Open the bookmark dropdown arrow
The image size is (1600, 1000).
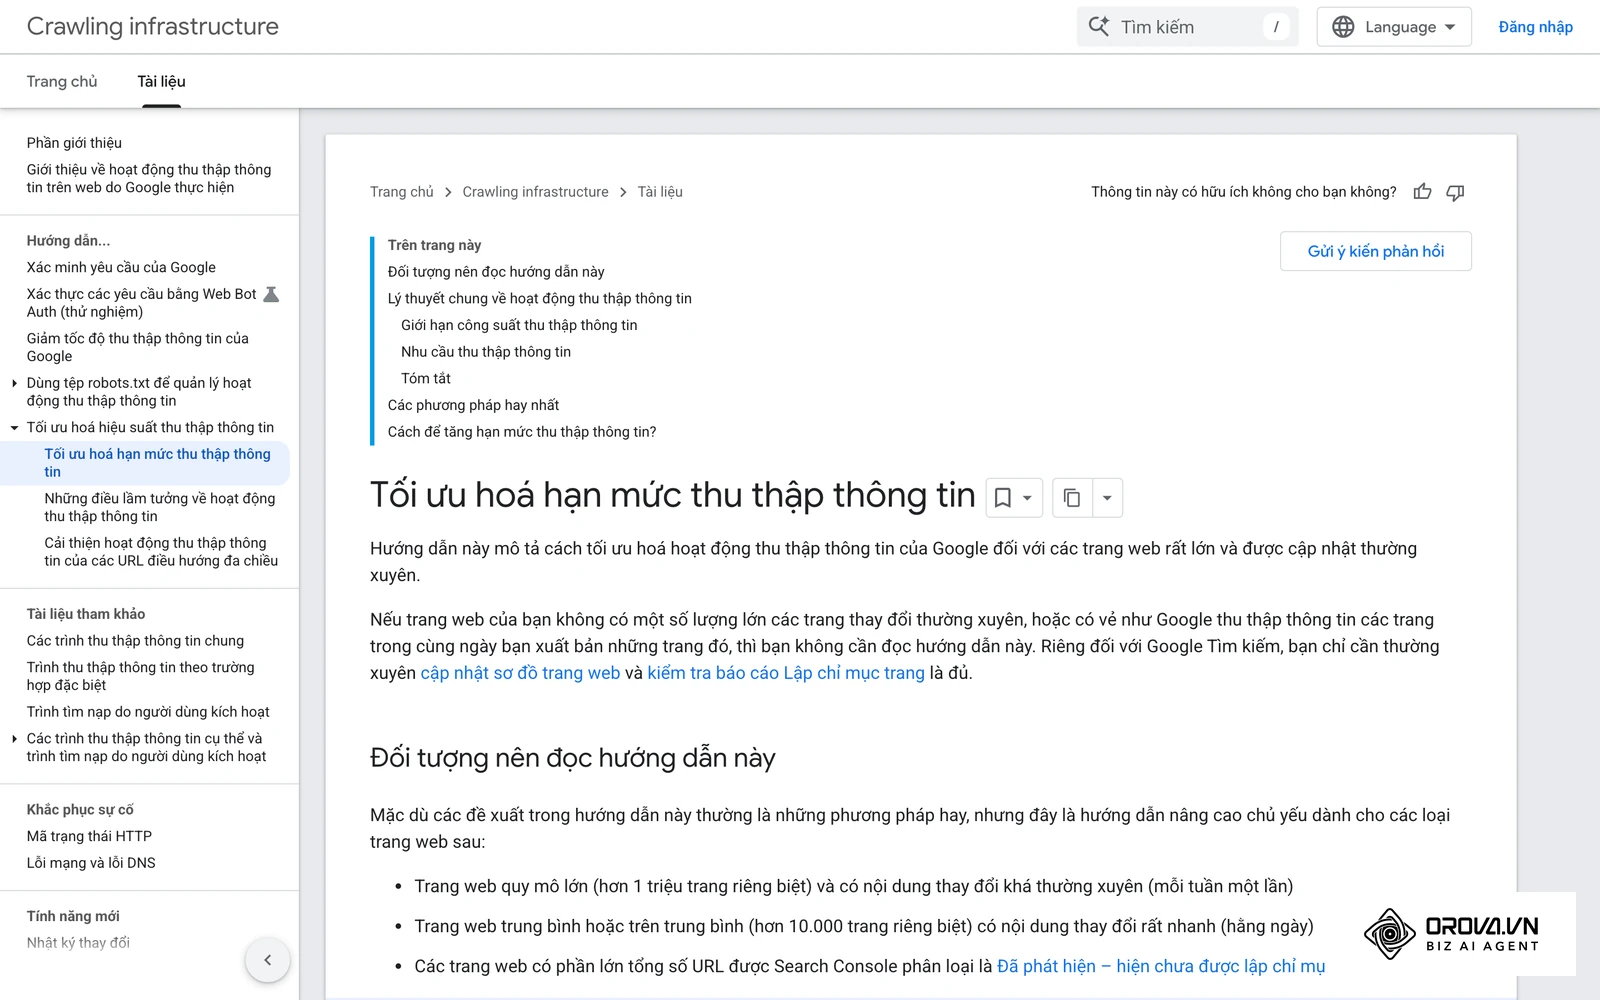coord(1027,498)
